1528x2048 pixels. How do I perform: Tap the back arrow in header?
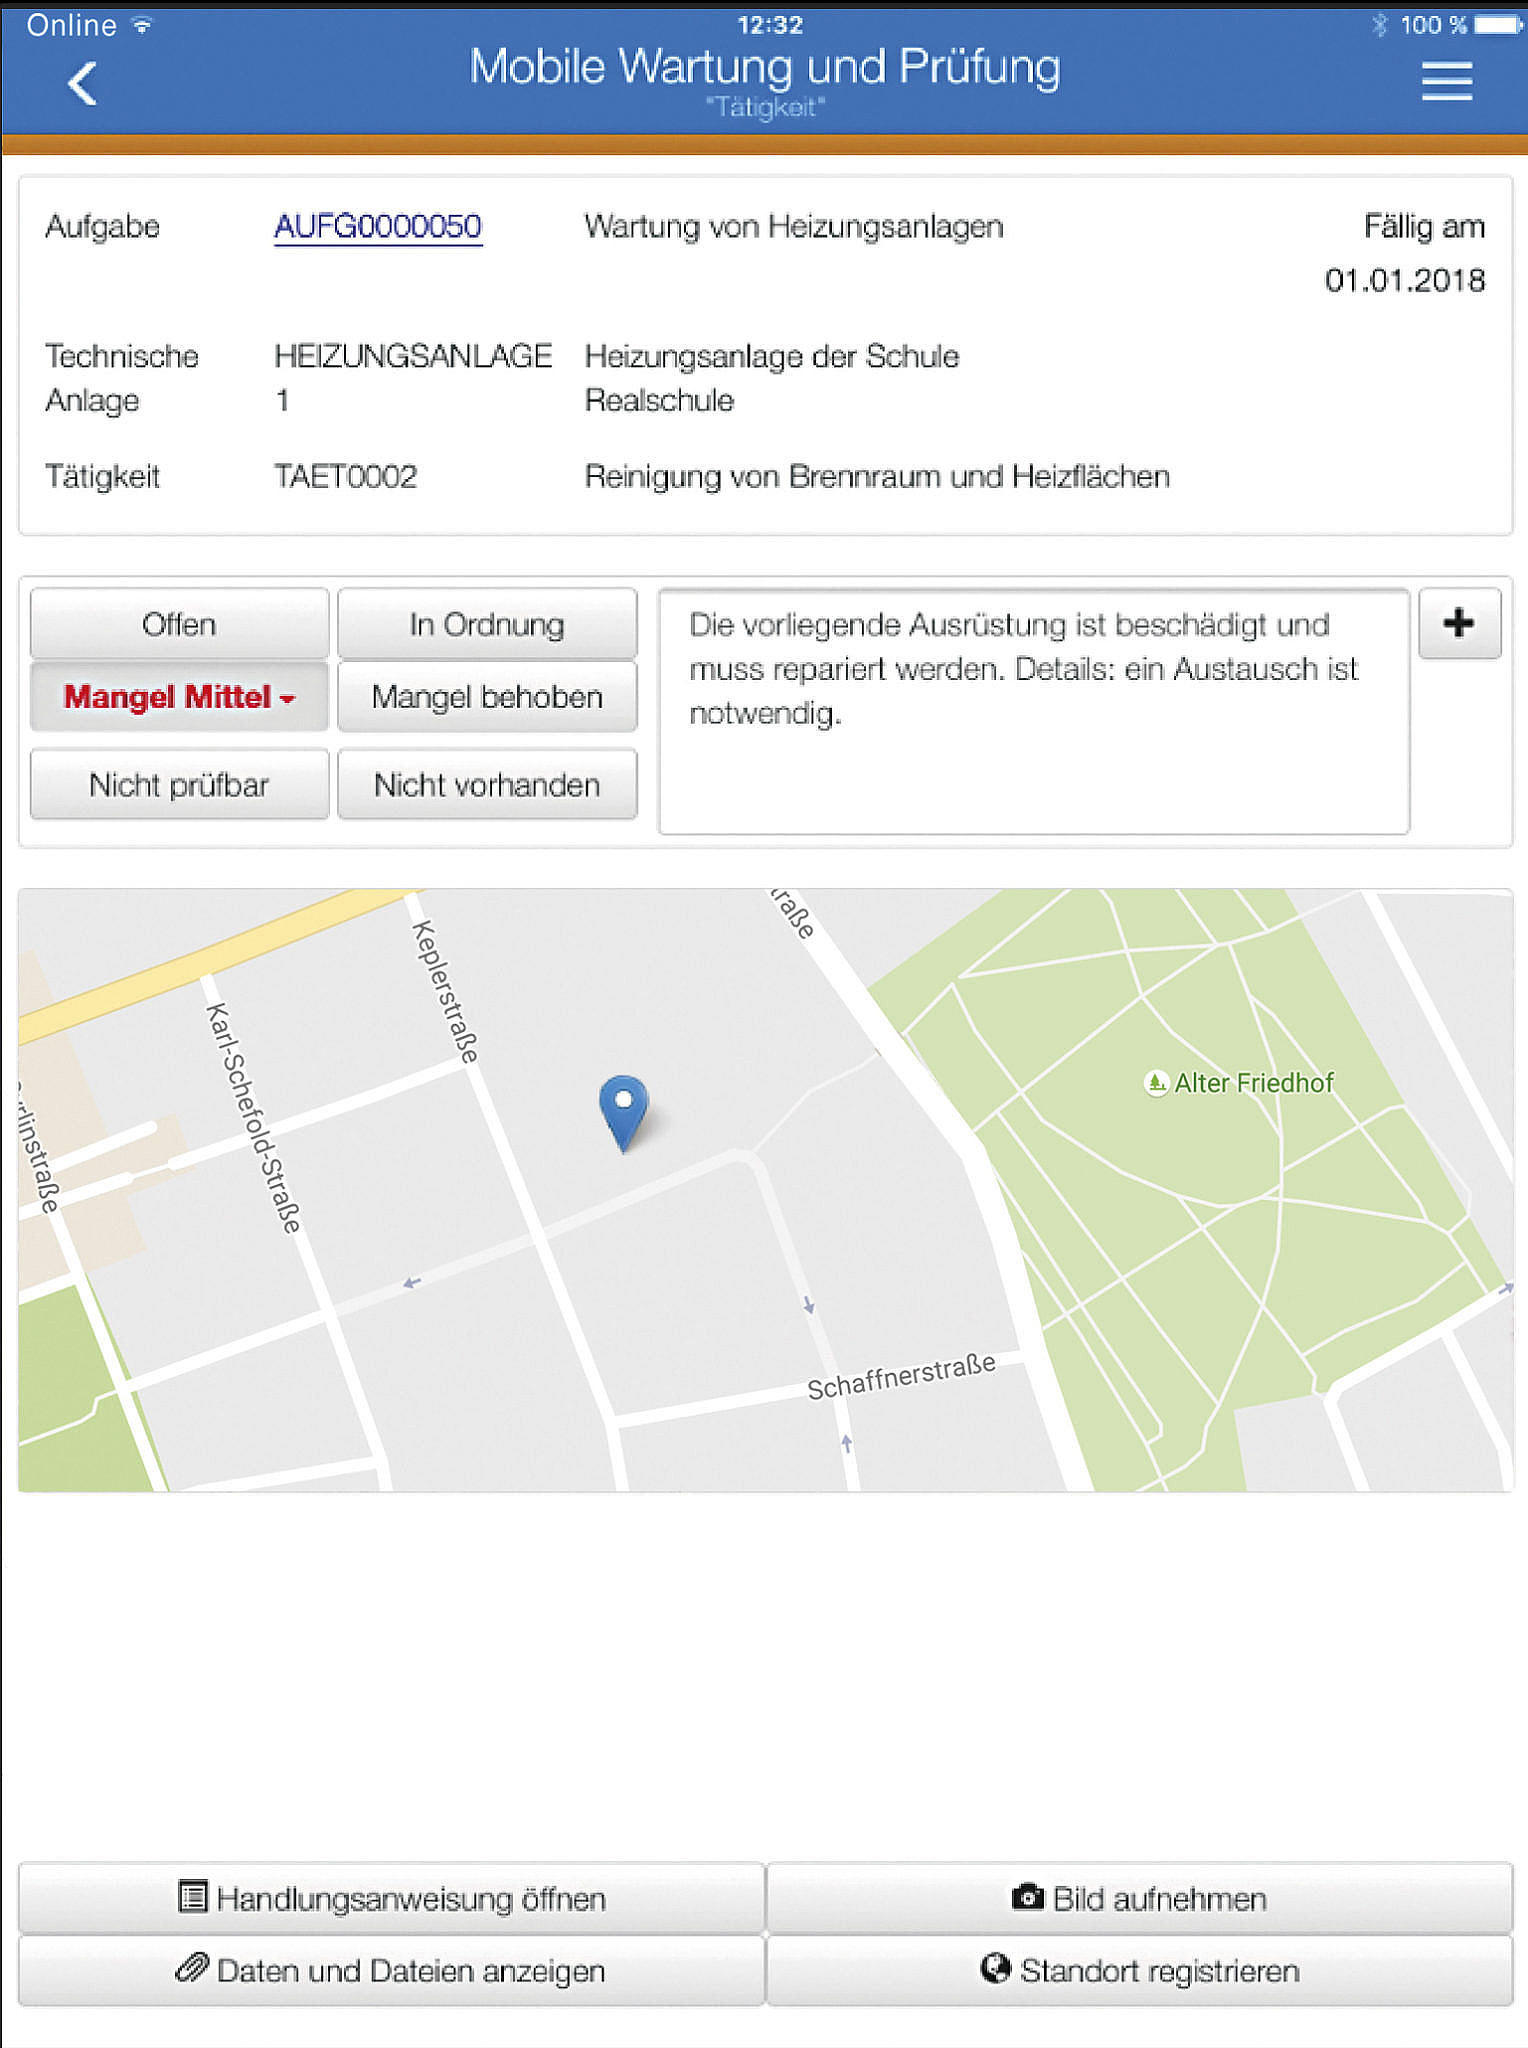tap(82, 83)
